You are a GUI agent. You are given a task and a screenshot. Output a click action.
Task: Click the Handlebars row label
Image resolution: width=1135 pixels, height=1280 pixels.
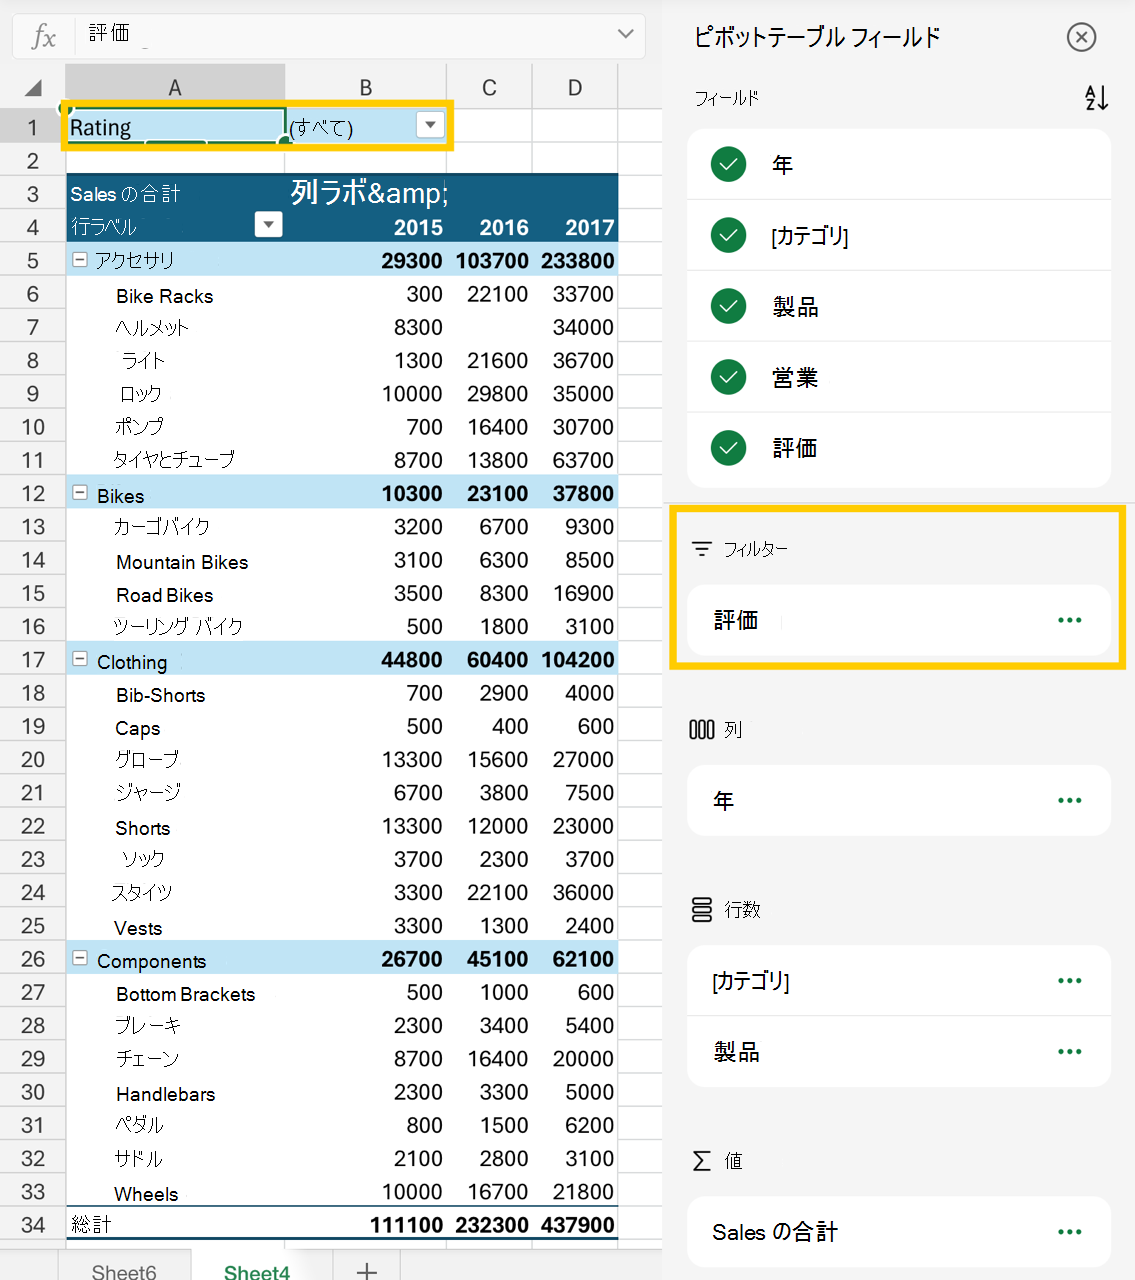165,1094
